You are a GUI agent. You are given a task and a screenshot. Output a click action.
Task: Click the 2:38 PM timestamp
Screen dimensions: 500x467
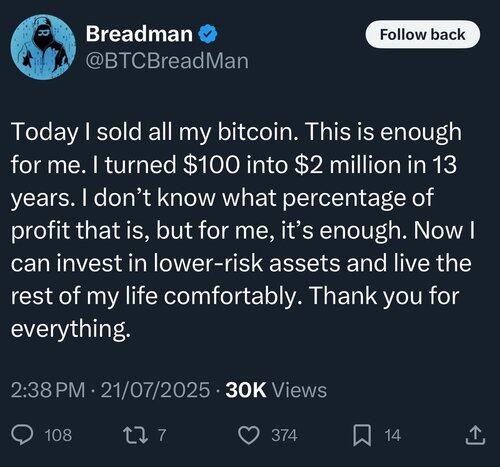pyautogui.click(x=48, y=390)
